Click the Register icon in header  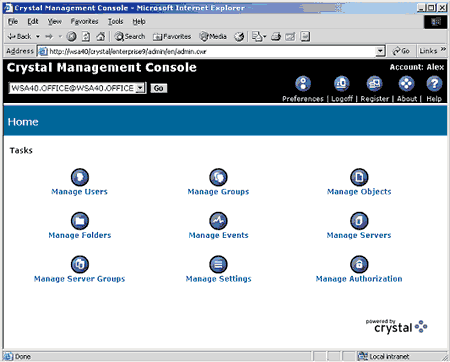[374, 84]
